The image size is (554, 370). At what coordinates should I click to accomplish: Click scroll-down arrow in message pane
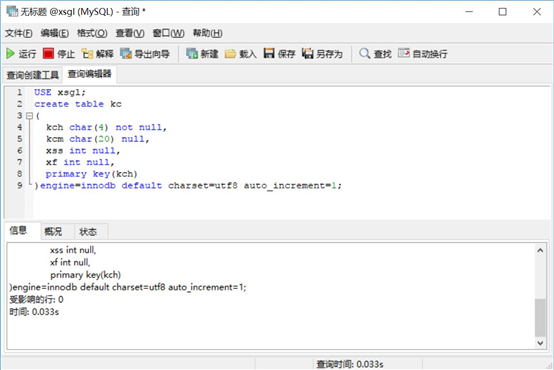[x=540, y=343]
